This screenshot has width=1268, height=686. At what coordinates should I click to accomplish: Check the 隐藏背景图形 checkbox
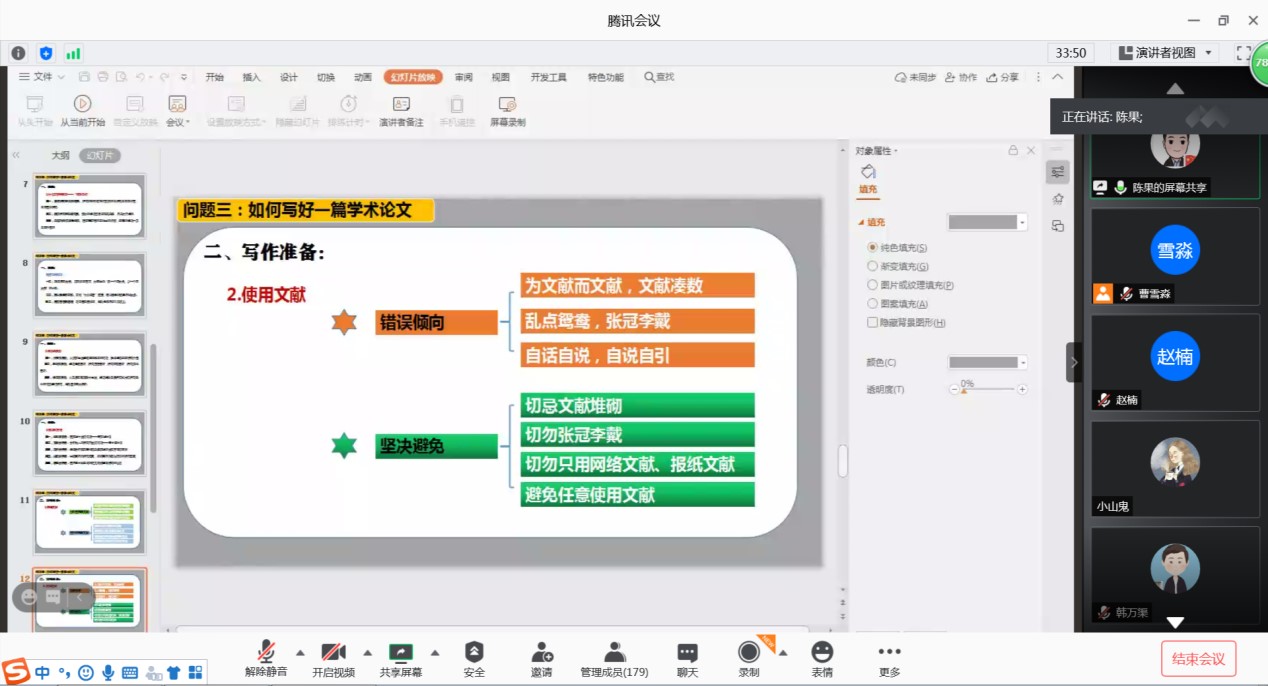(x=873, y=322)
